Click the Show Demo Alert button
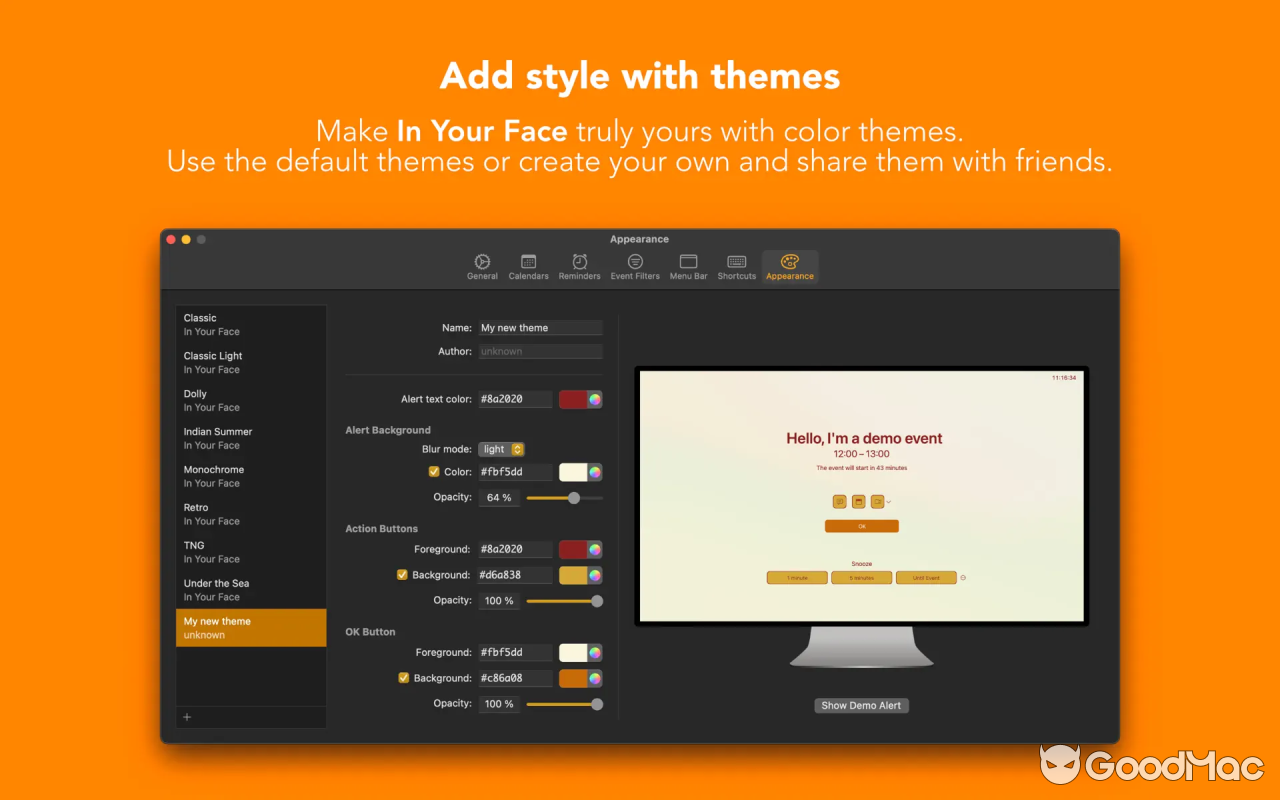Viewport: 1280px width, 800px height. point(861,705)
